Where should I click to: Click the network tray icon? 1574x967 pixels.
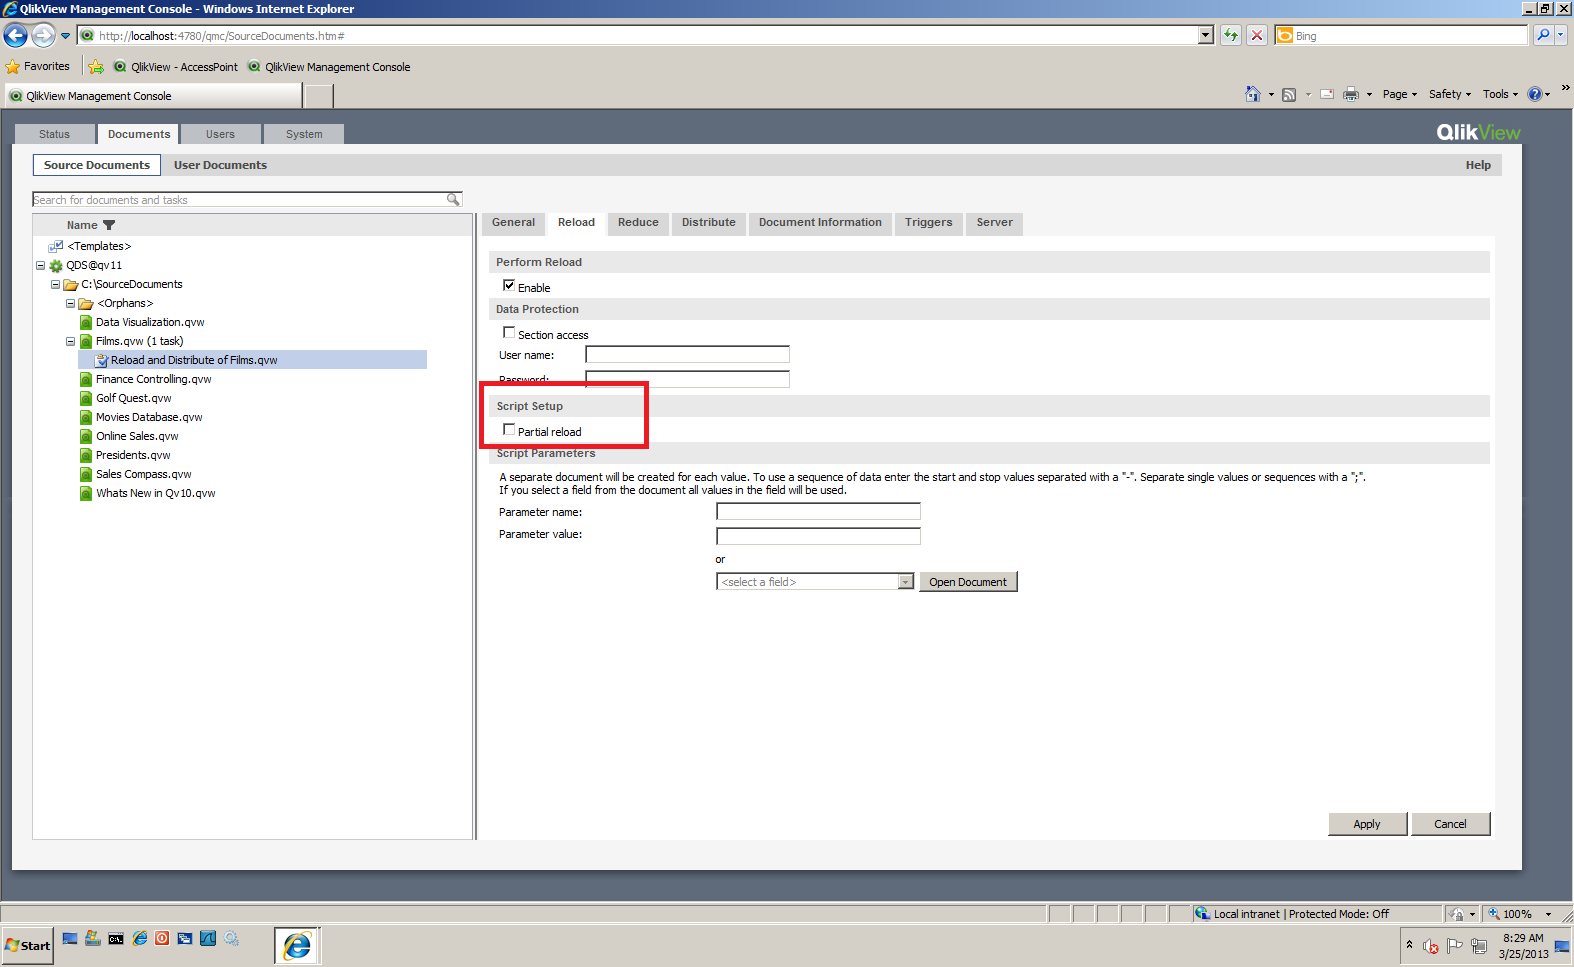pos(1479,946)
